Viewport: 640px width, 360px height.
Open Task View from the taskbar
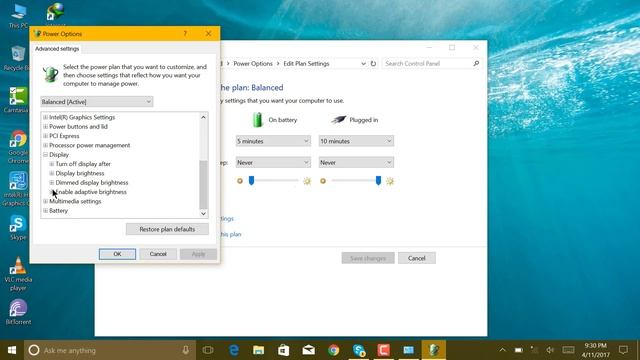(x=208, y=350)
